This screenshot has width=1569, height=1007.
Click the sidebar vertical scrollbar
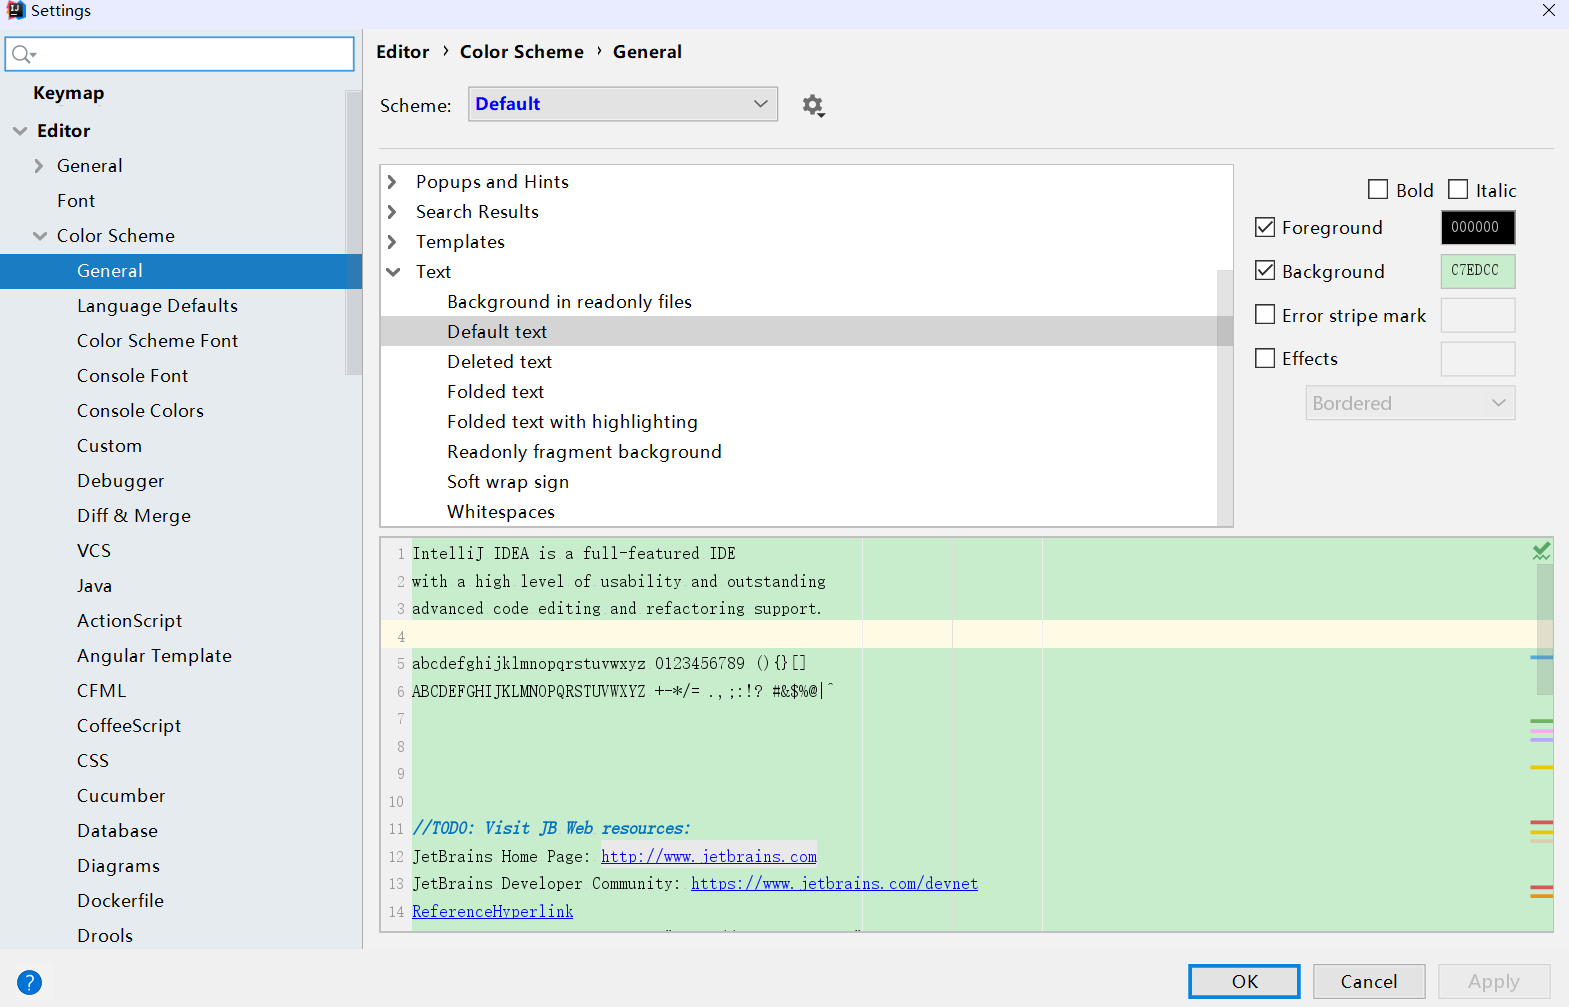click(353, 232)
